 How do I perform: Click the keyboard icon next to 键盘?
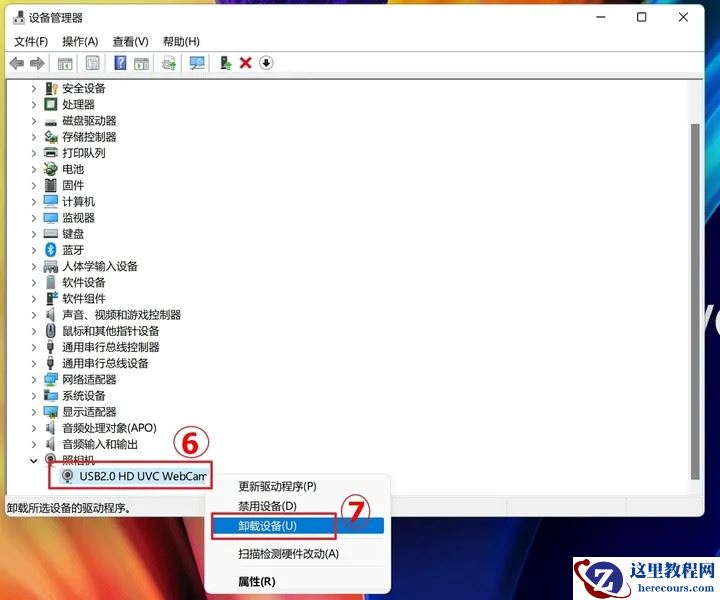click(x=51, y=234)
